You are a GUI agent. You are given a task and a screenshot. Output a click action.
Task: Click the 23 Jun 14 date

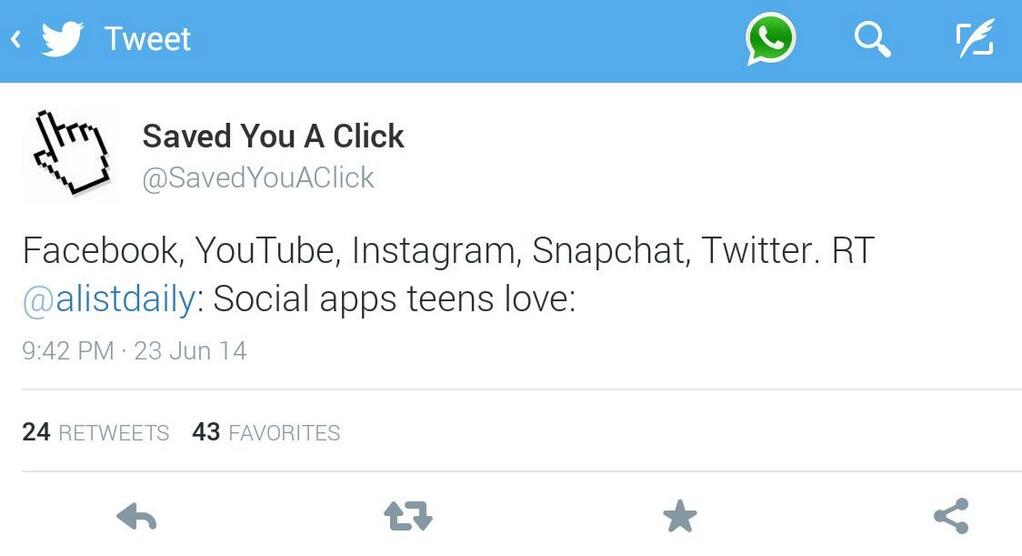pos(190,351)
